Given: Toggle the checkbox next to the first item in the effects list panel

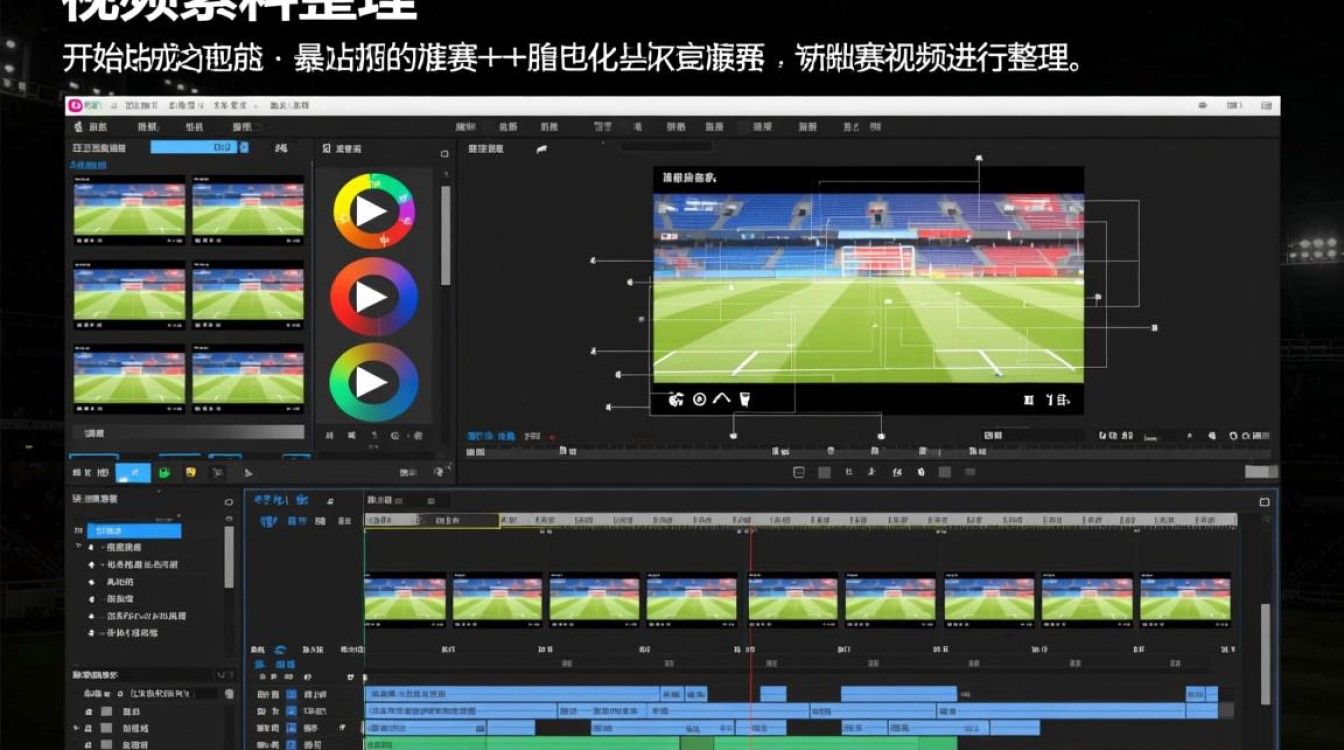Looking at the screenshot, I should coord(107,712).
